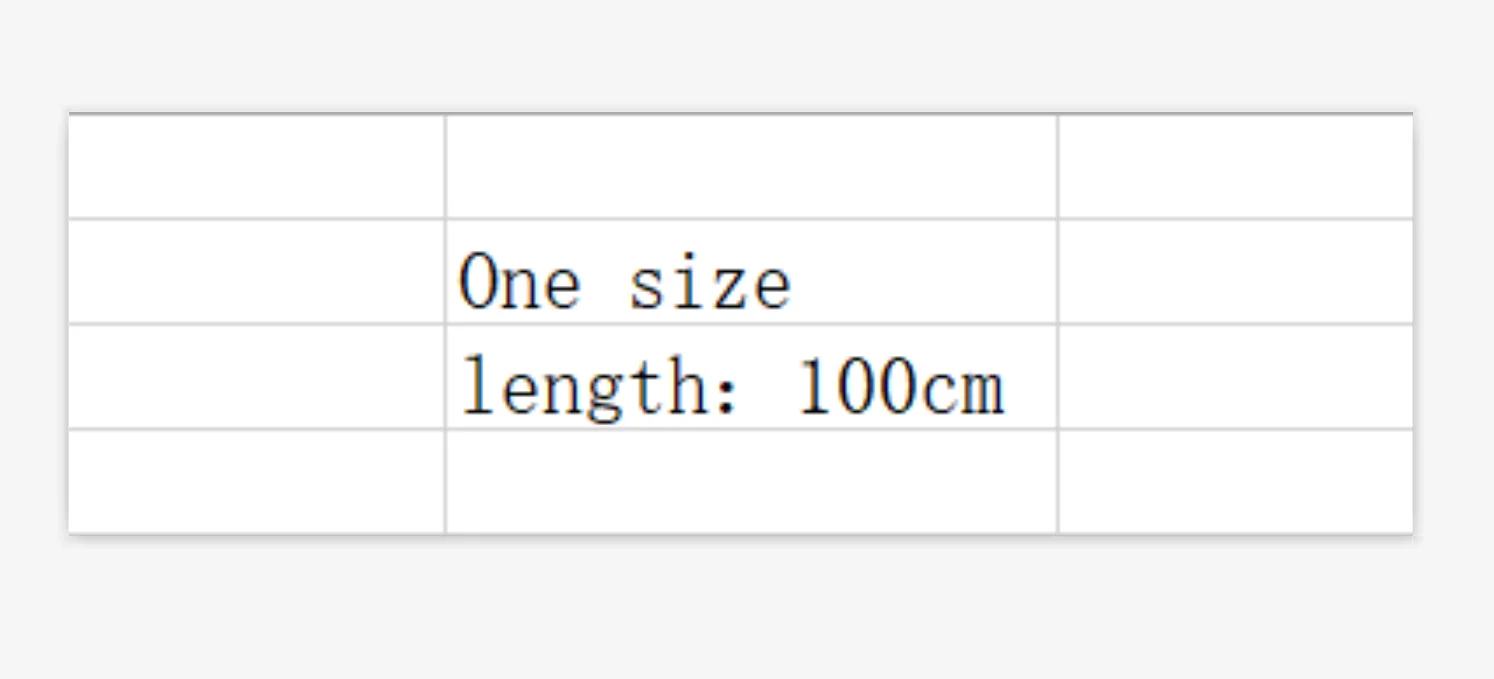Select the empty cell left of "One size"
Screen dimensions: 1494x679
[x=256, y=271]
